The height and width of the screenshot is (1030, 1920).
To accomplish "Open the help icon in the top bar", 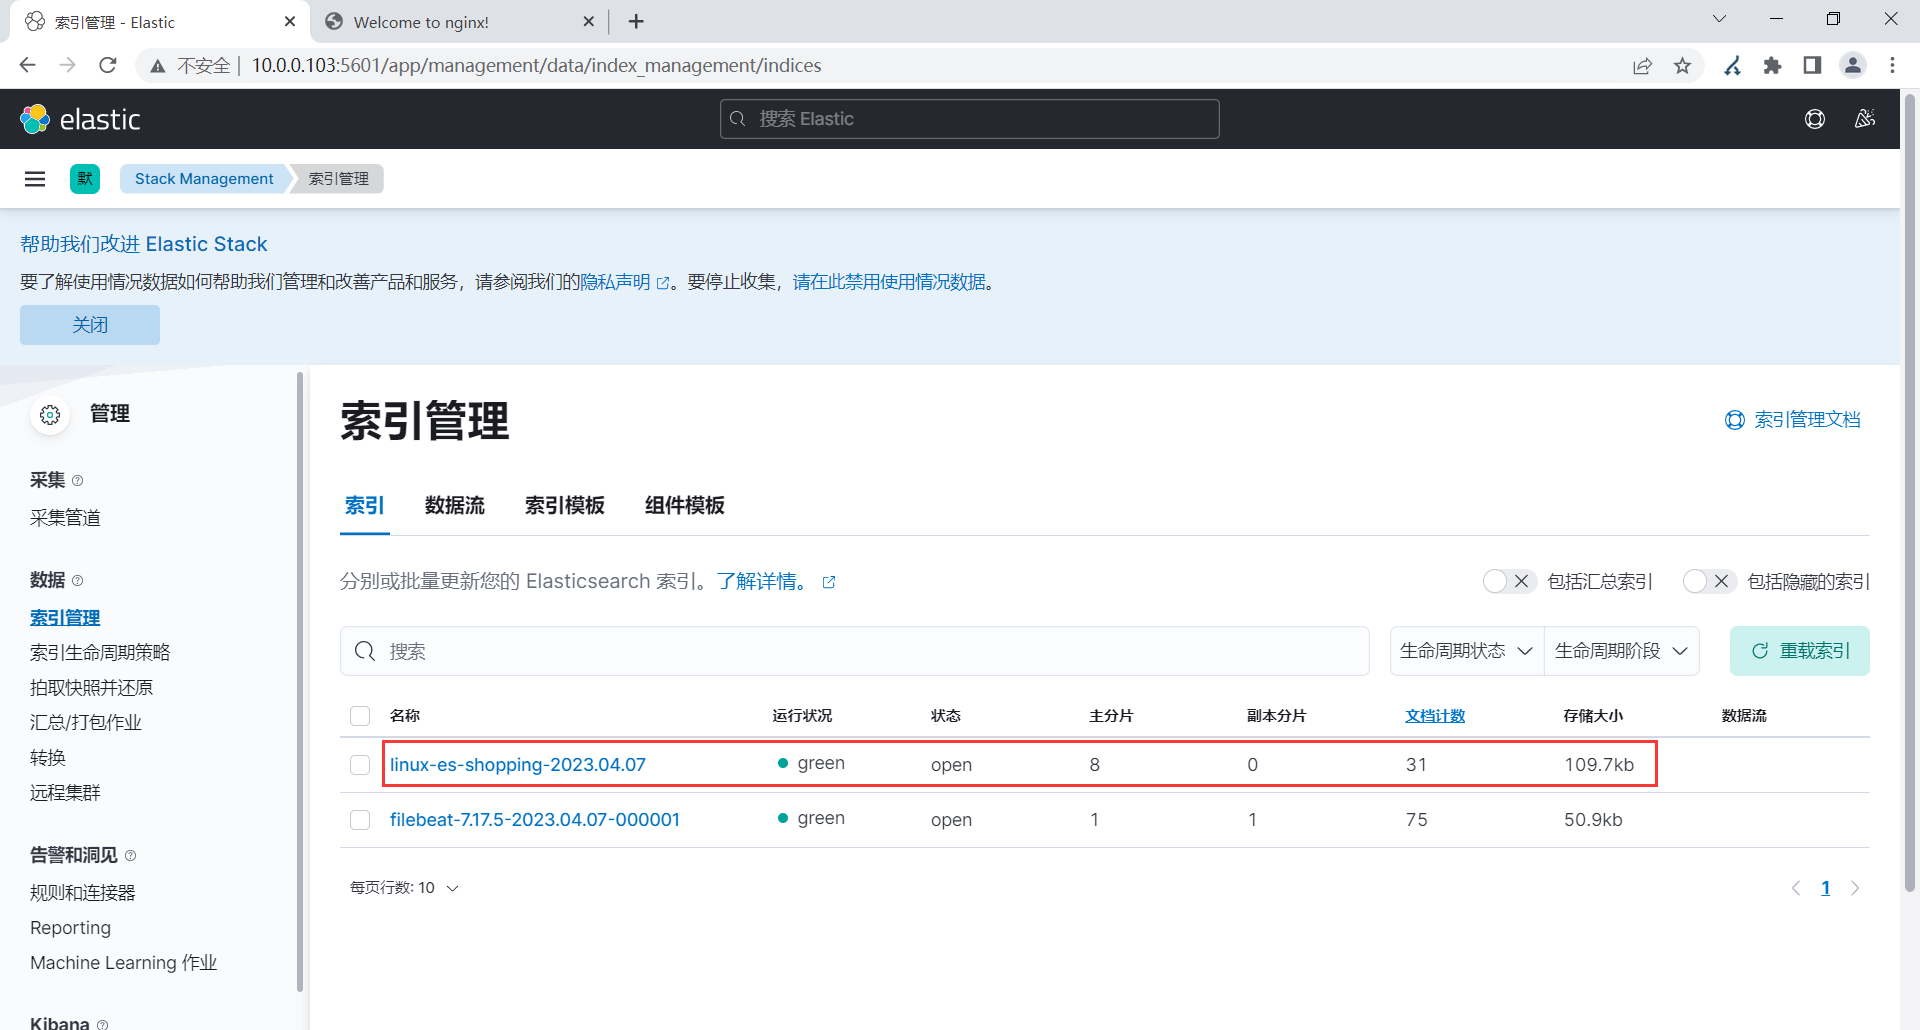I will (1816, 118).
